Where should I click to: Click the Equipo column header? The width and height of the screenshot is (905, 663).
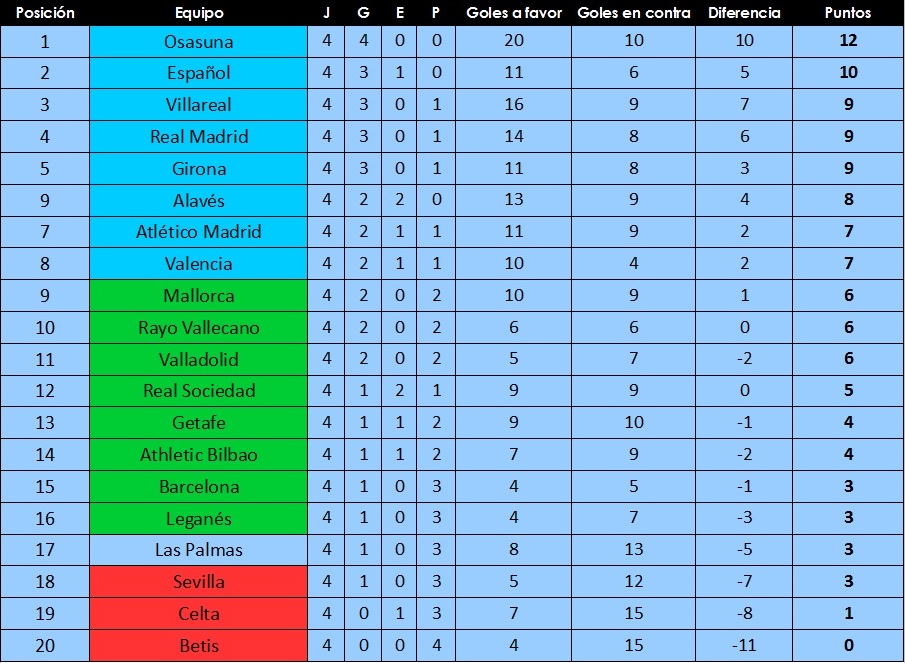(x=199, y=13)
